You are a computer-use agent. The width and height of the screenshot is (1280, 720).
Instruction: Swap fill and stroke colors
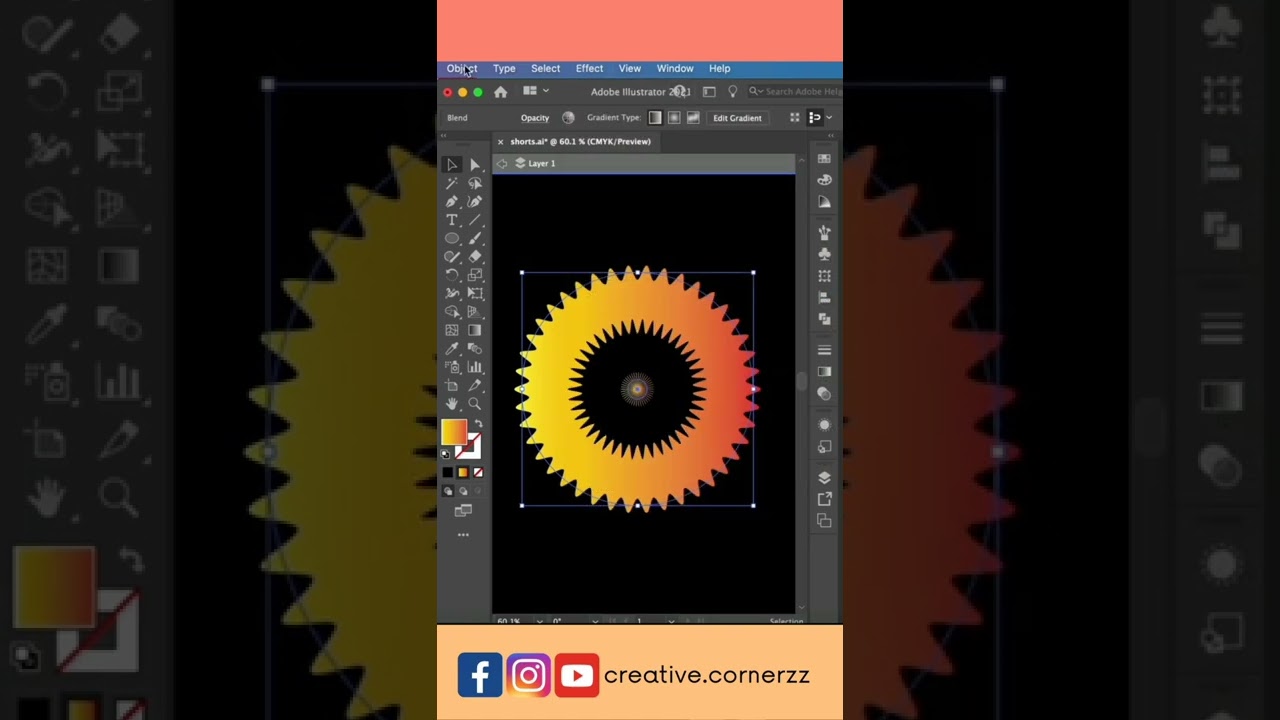478,424
